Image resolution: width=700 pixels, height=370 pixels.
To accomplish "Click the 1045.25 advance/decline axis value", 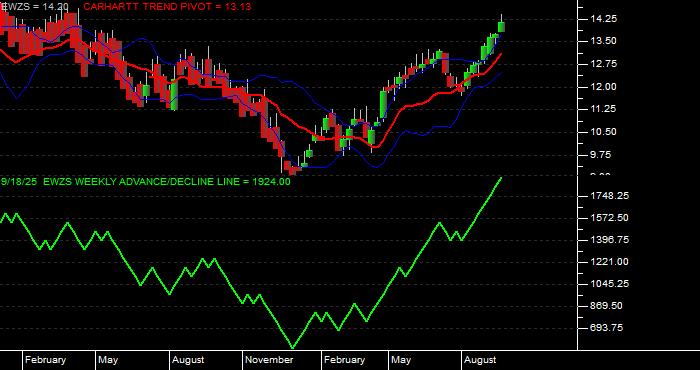I will [x=611, y=284].
